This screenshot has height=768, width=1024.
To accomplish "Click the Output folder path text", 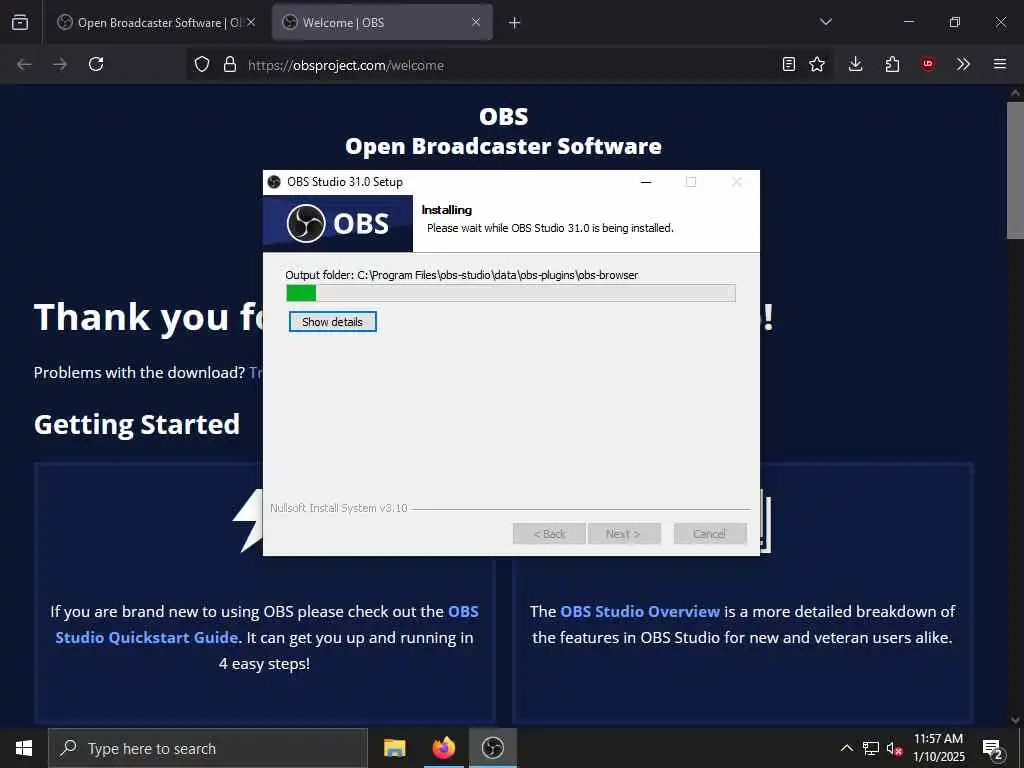I will pyautogui.click(x=462, y=275).
